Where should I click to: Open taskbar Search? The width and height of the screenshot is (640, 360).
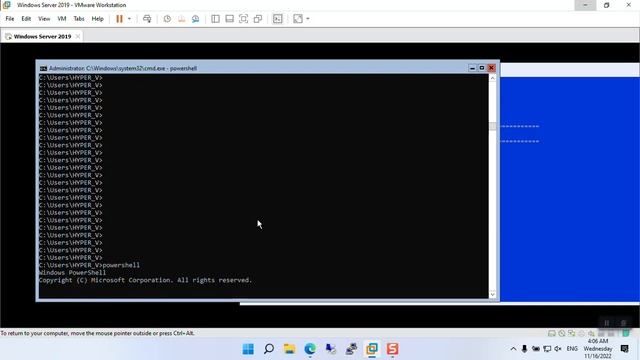[x=269, y=349]
